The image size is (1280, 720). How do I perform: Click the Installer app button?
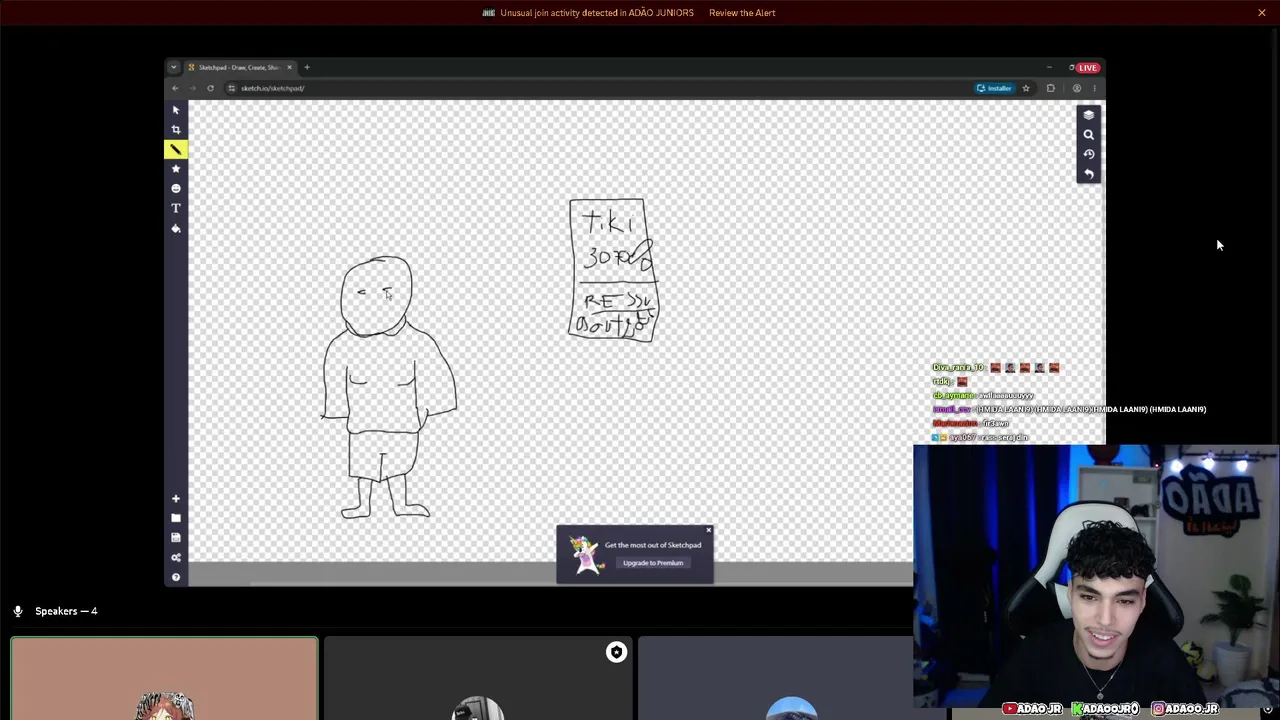point(994,88)
